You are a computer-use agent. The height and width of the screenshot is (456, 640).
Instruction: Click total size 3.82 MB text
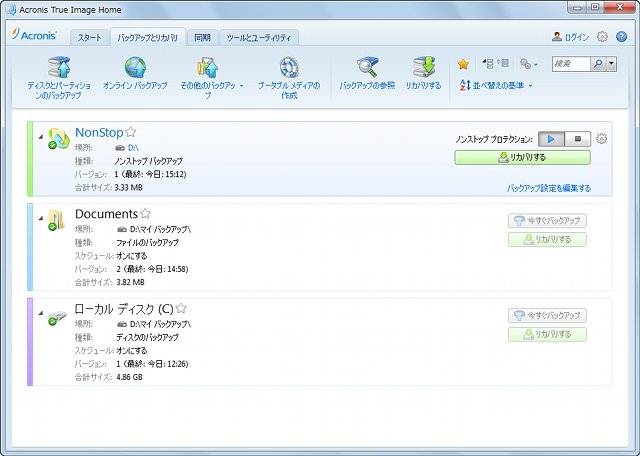tap(130, 282)
